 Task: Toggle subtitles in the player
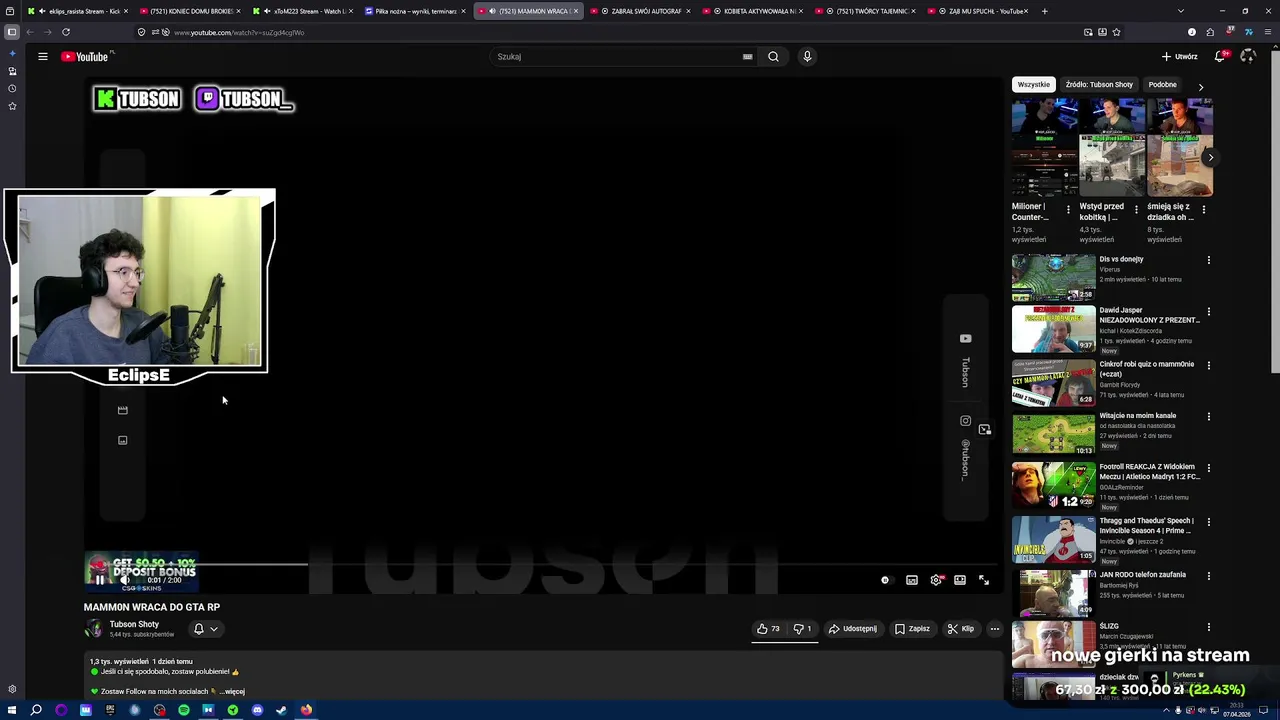click(x=912, y=580)
